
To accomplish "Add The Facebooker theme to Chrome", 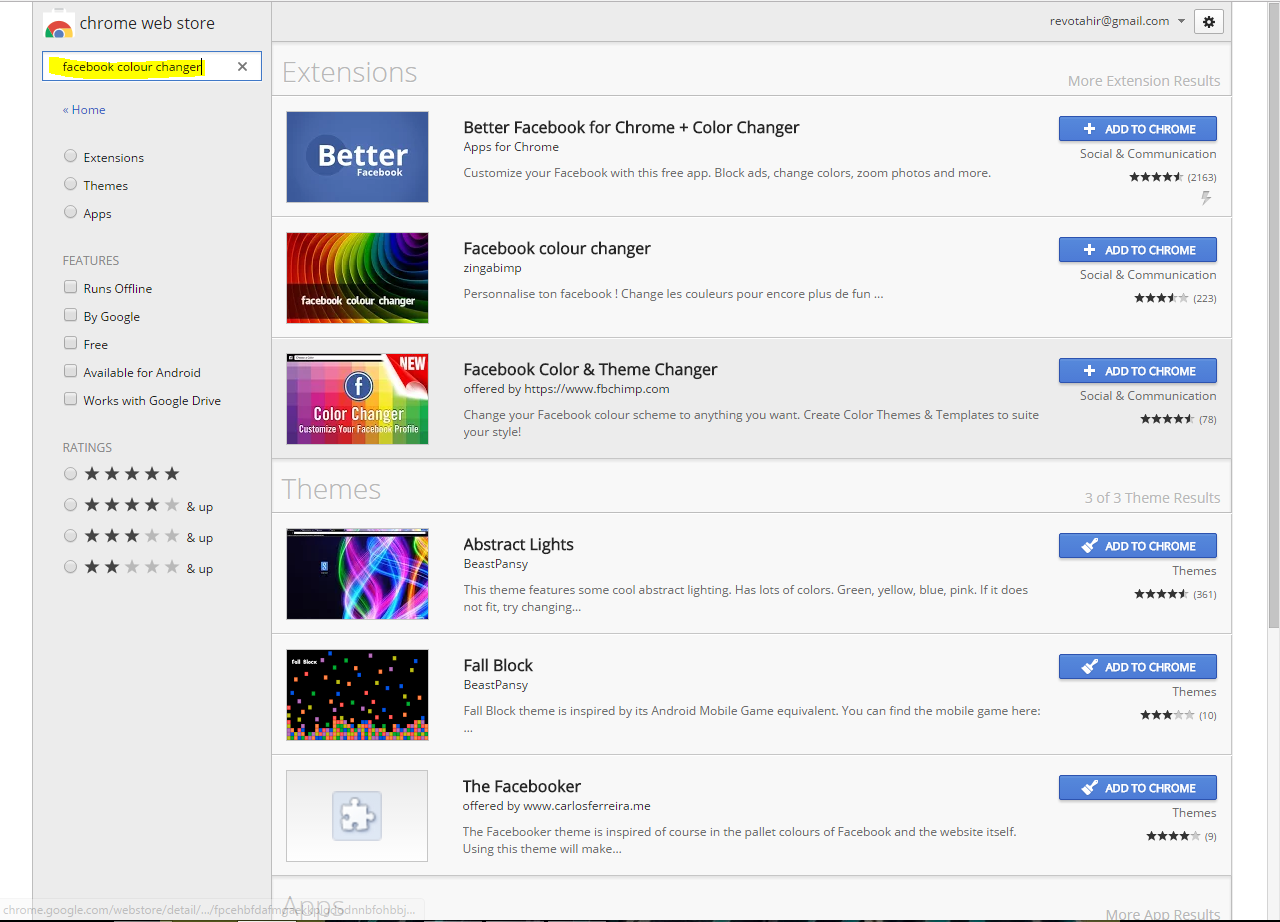I will (1138, 788).
